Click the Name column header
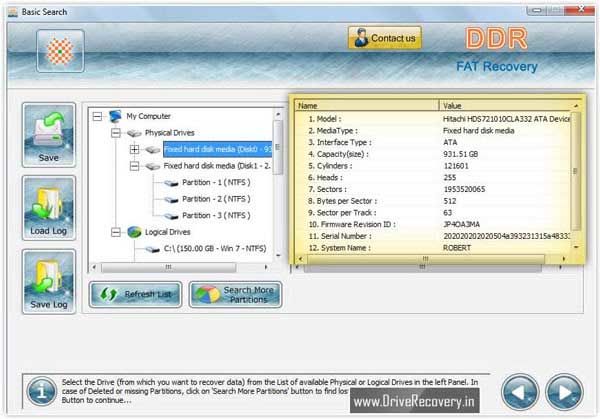Image resolution: width=600 pixels, height=419 pixels. [367, 106]
